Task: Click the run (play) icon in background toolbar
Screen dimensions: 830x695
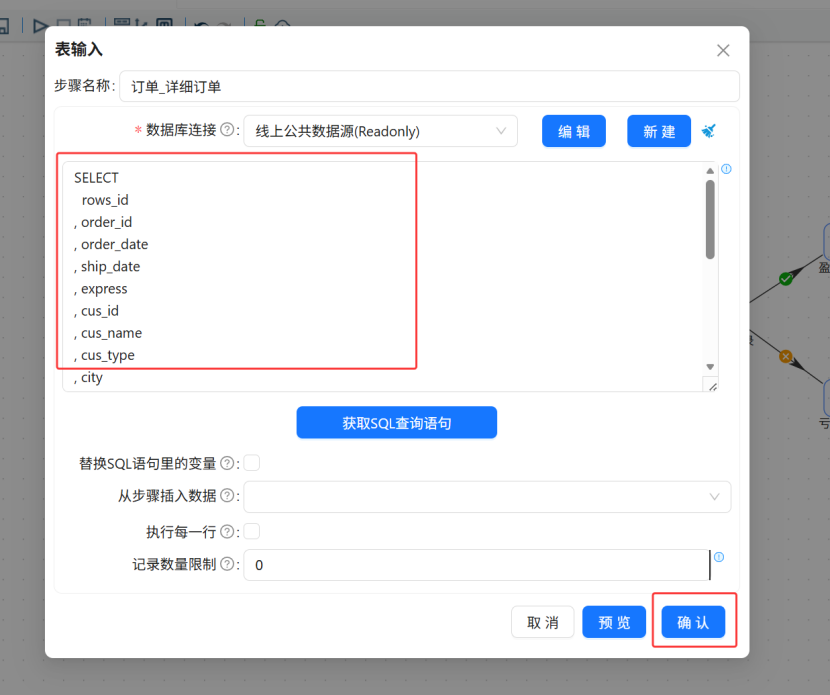Action: click(x=40, y=25)
